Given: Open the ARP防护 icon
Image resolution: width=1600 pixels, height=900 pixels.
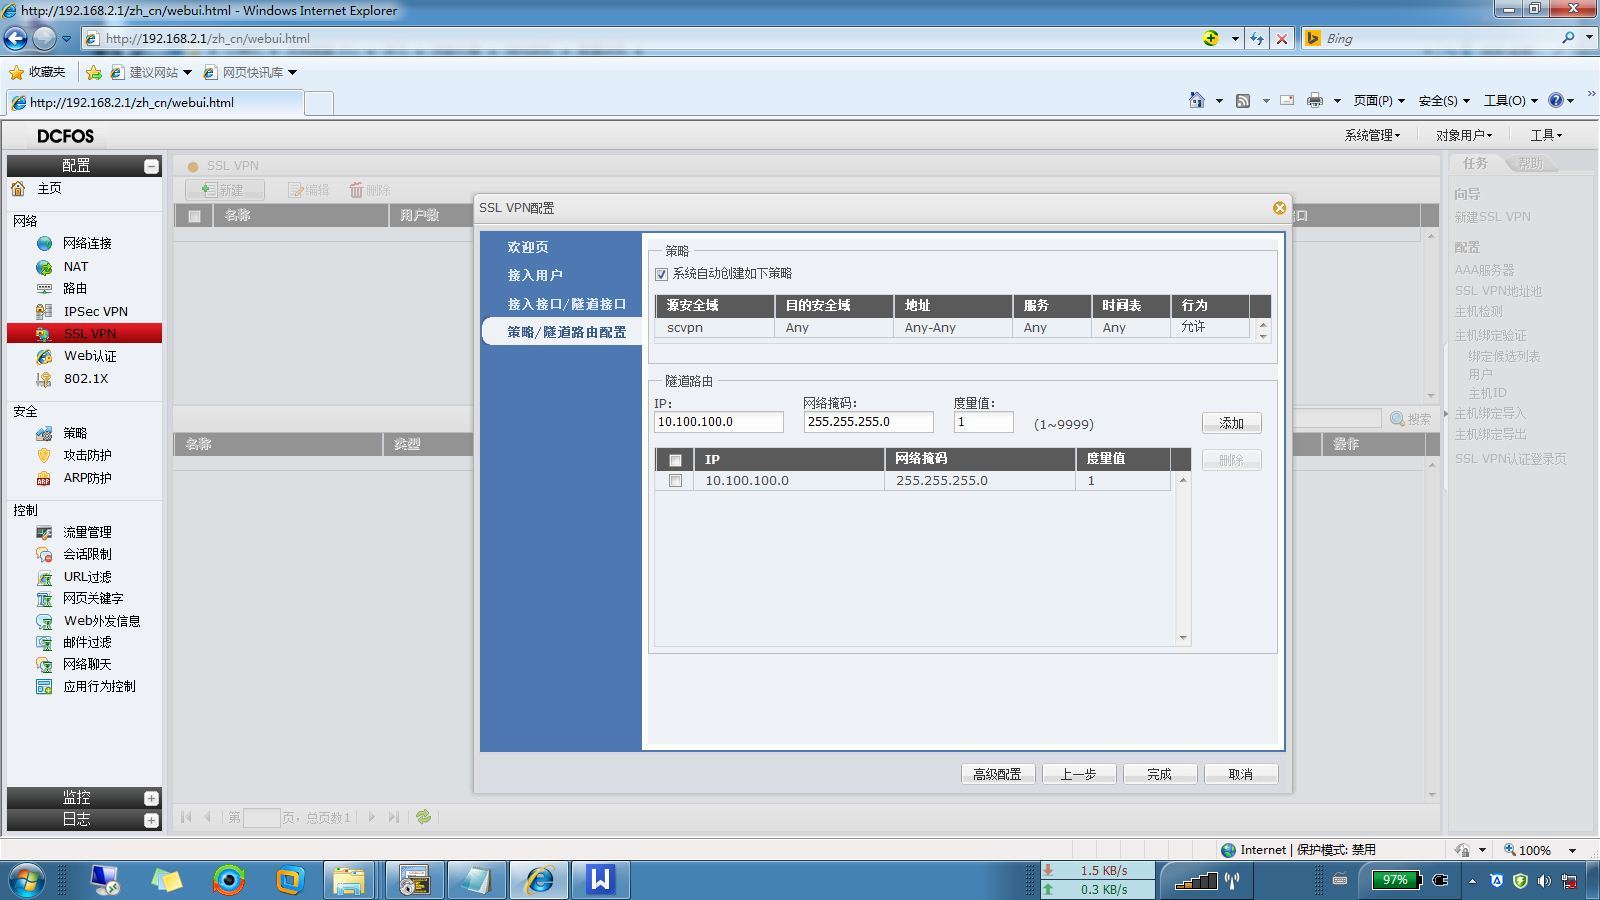Looking at the screenshot, I should (x=44, y=478).
